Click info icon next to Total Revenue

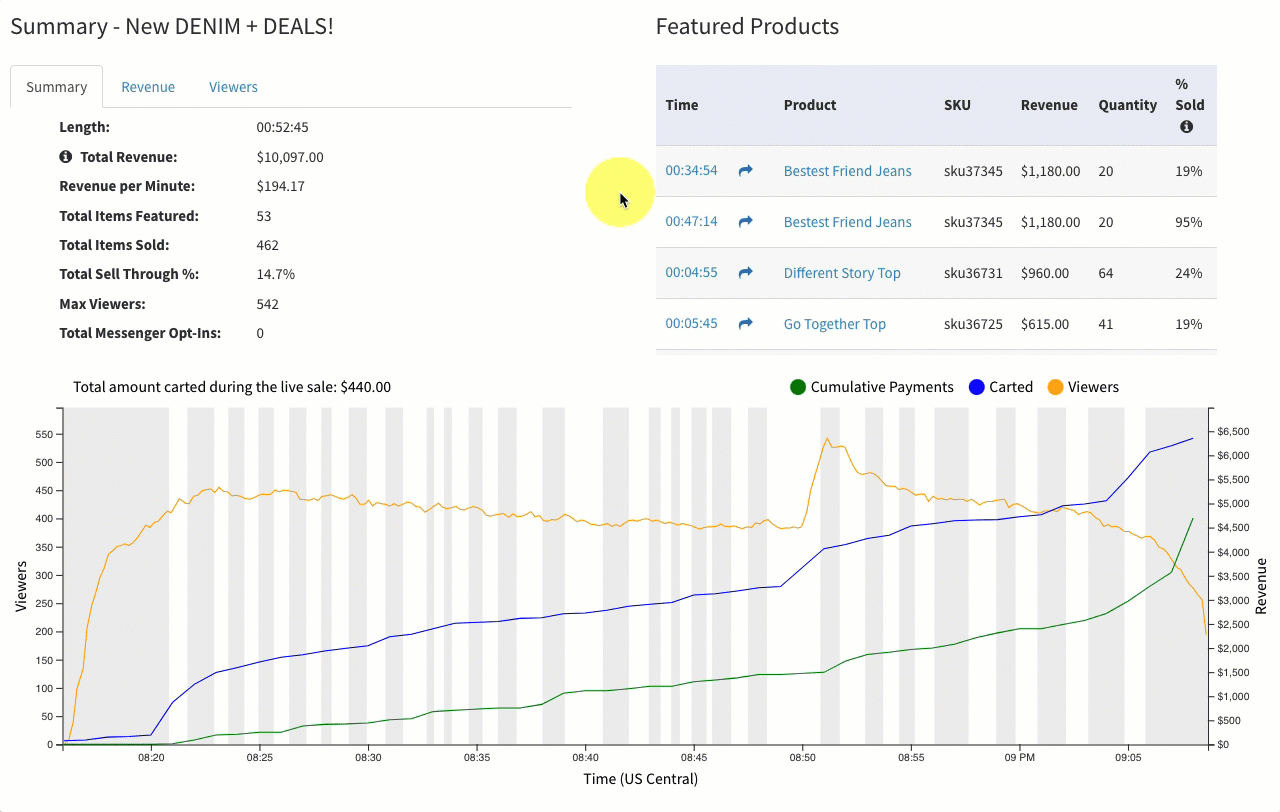tap(66, 157)
